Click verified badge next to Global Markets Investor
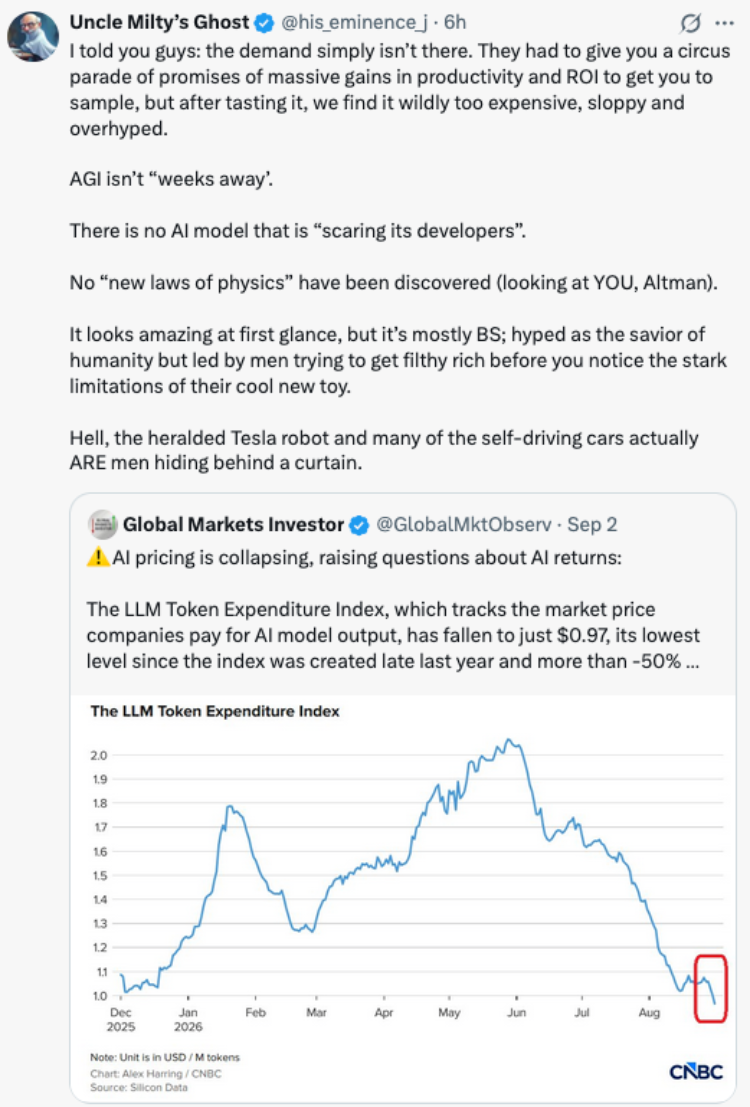750x1107 pixels. (359, 525)
